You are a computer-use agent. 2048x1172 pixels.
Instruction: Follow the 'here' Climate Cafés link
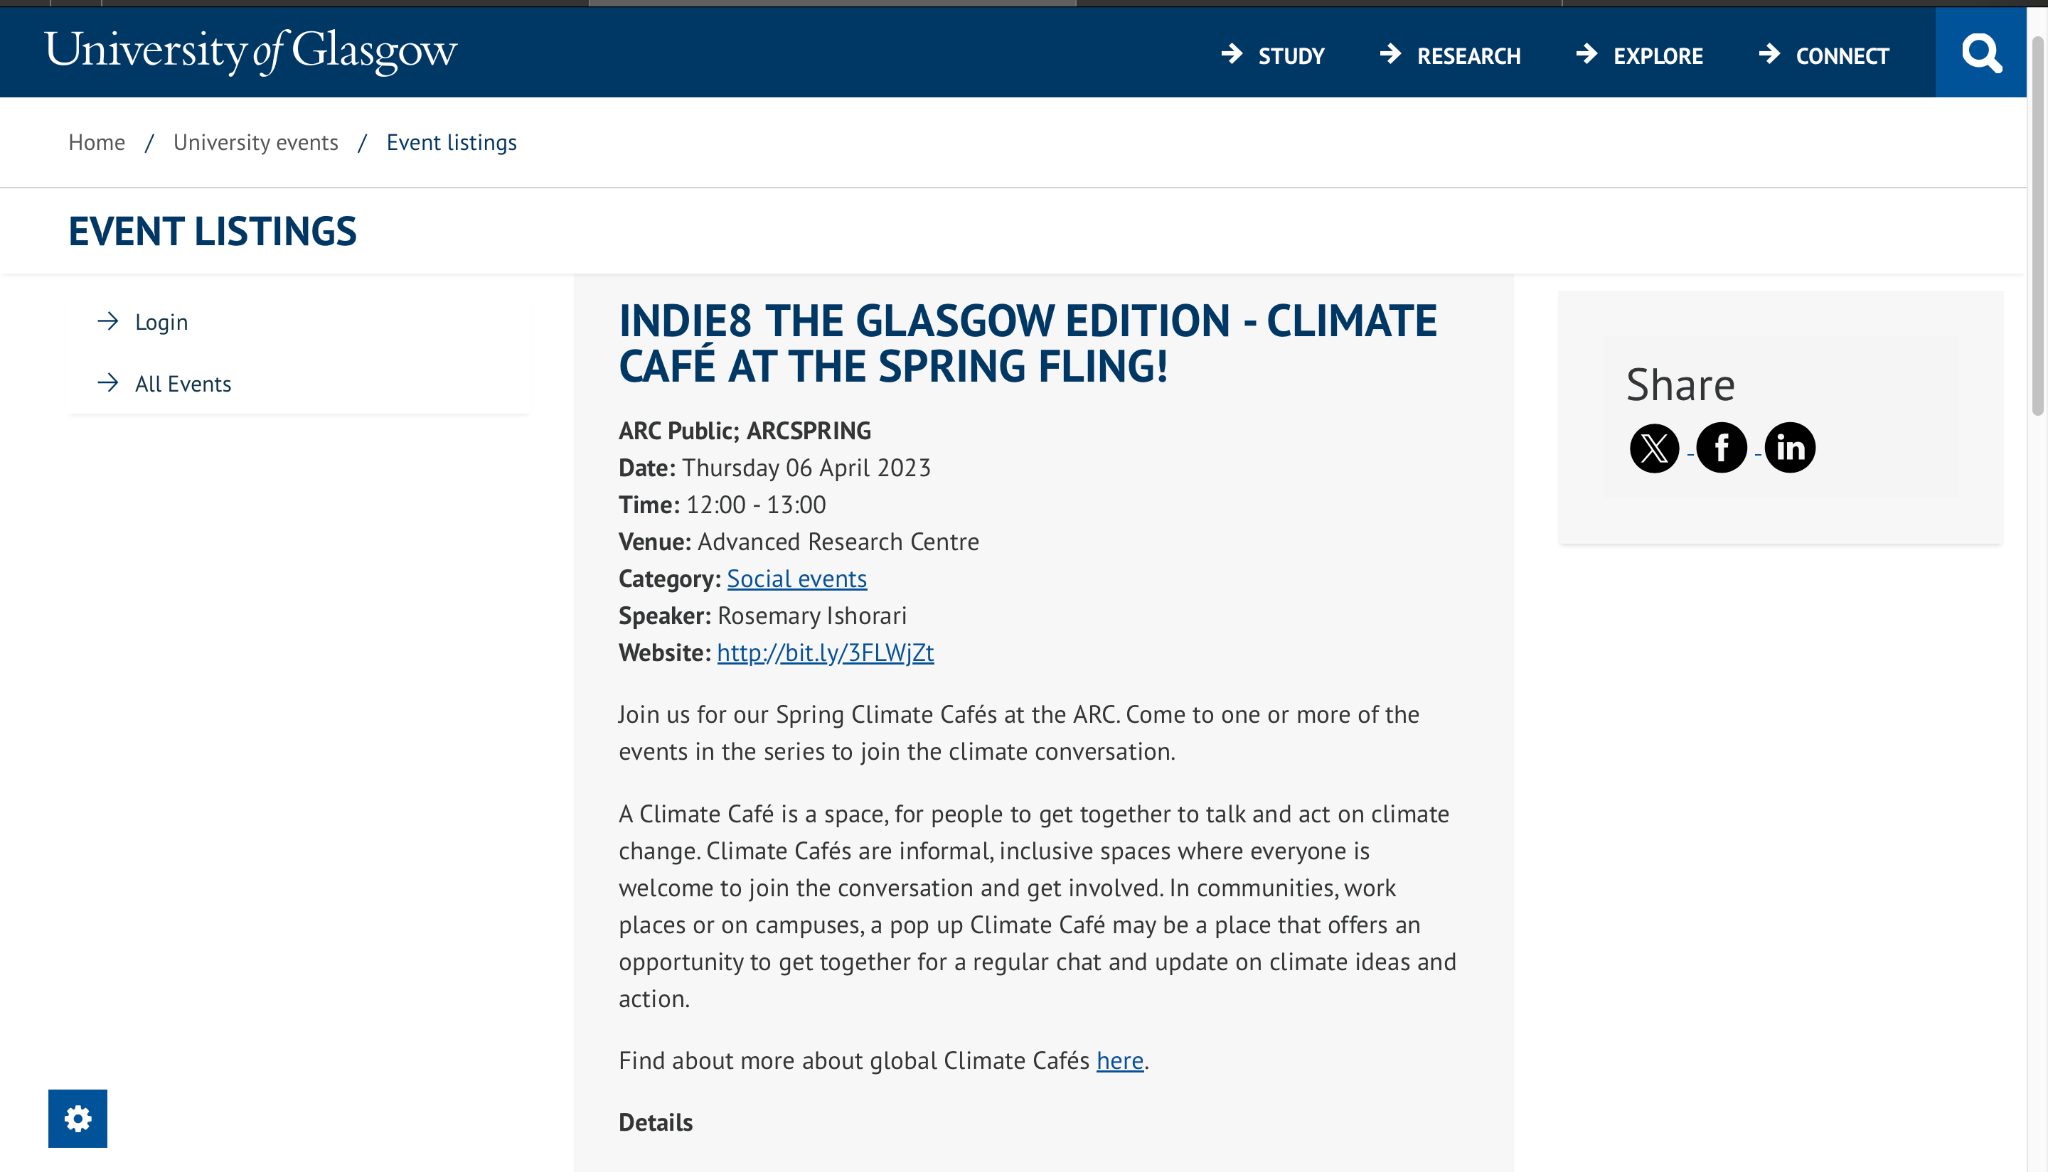1119,1061
